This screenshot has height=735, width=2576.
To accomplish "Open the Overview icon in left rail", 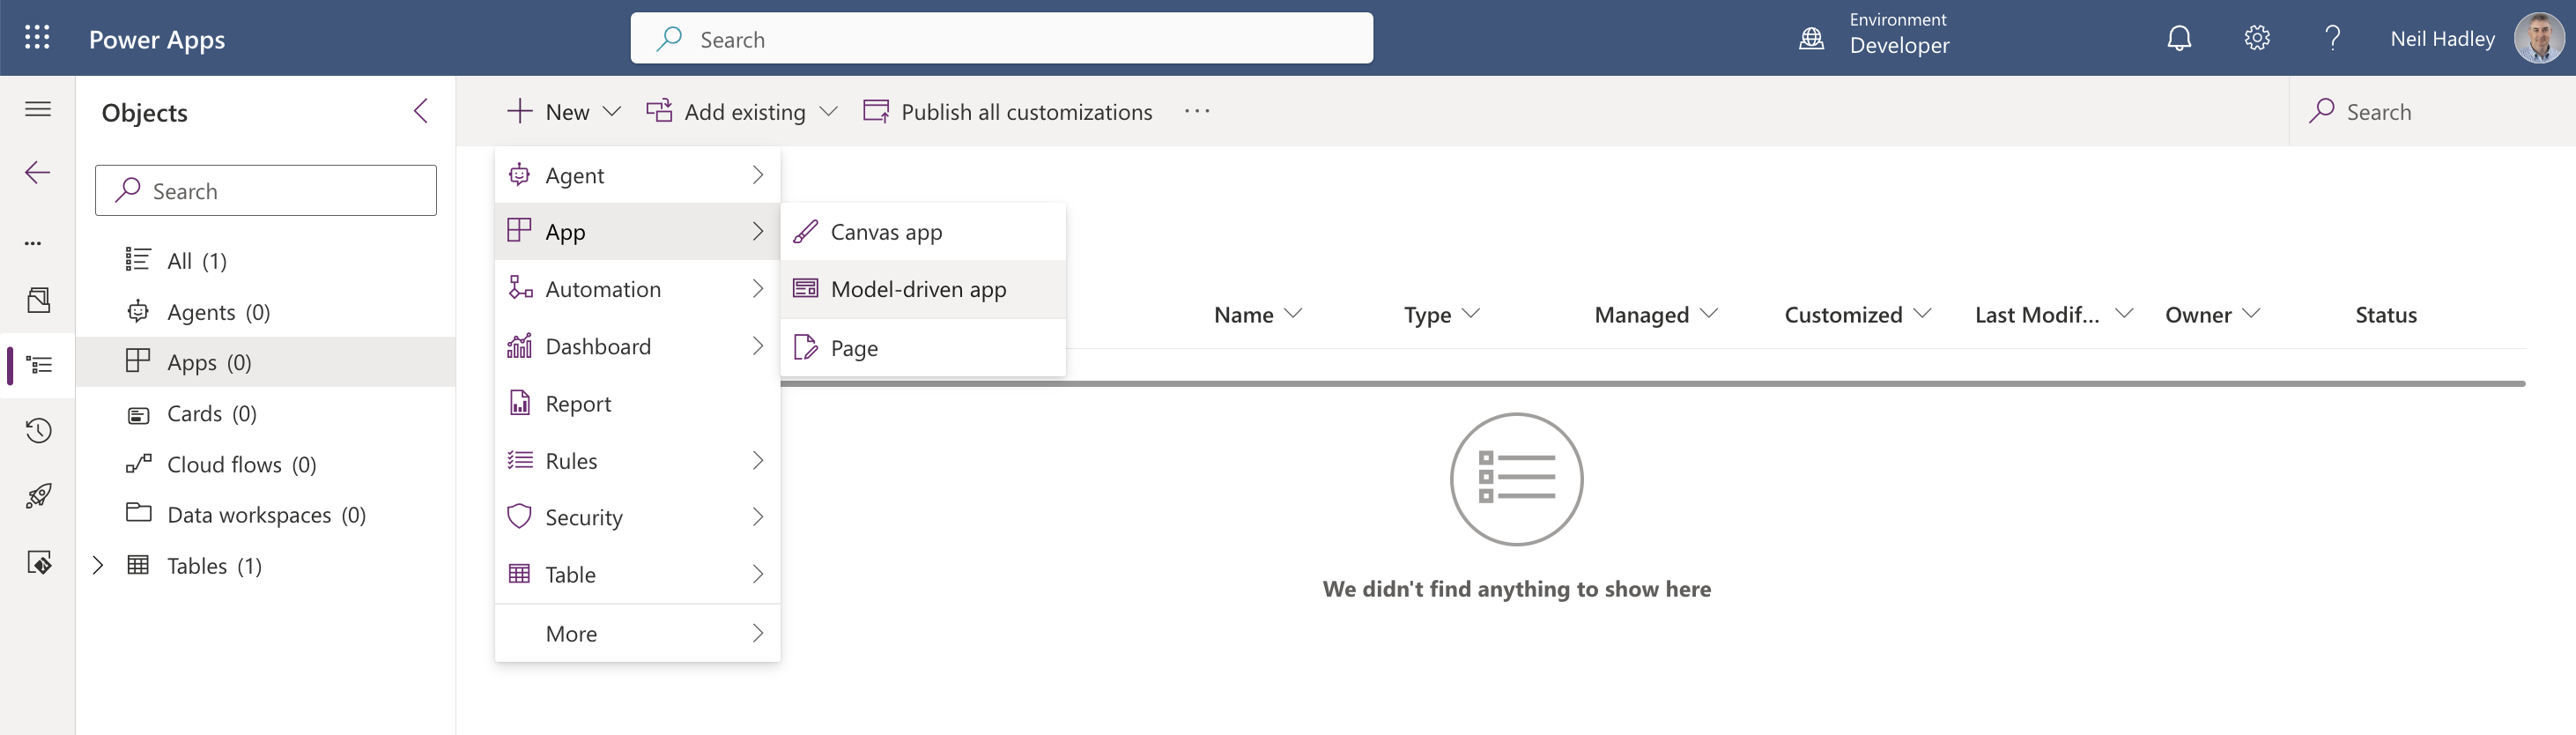I will [38, 300].
